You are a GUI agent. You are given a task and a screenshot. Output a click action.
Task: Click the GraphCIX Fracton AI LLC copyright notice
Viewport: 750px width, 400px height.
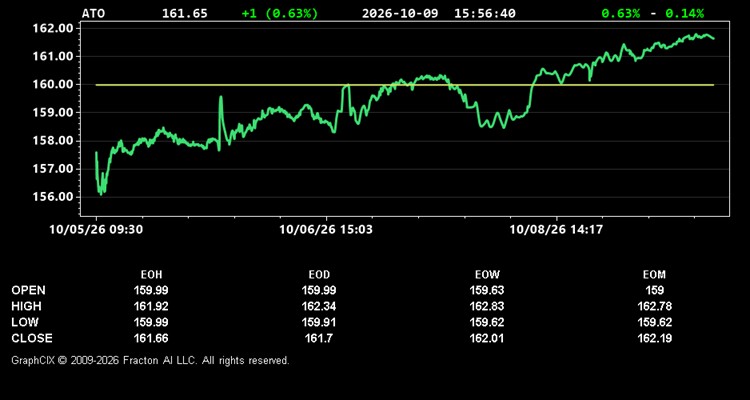150,360
